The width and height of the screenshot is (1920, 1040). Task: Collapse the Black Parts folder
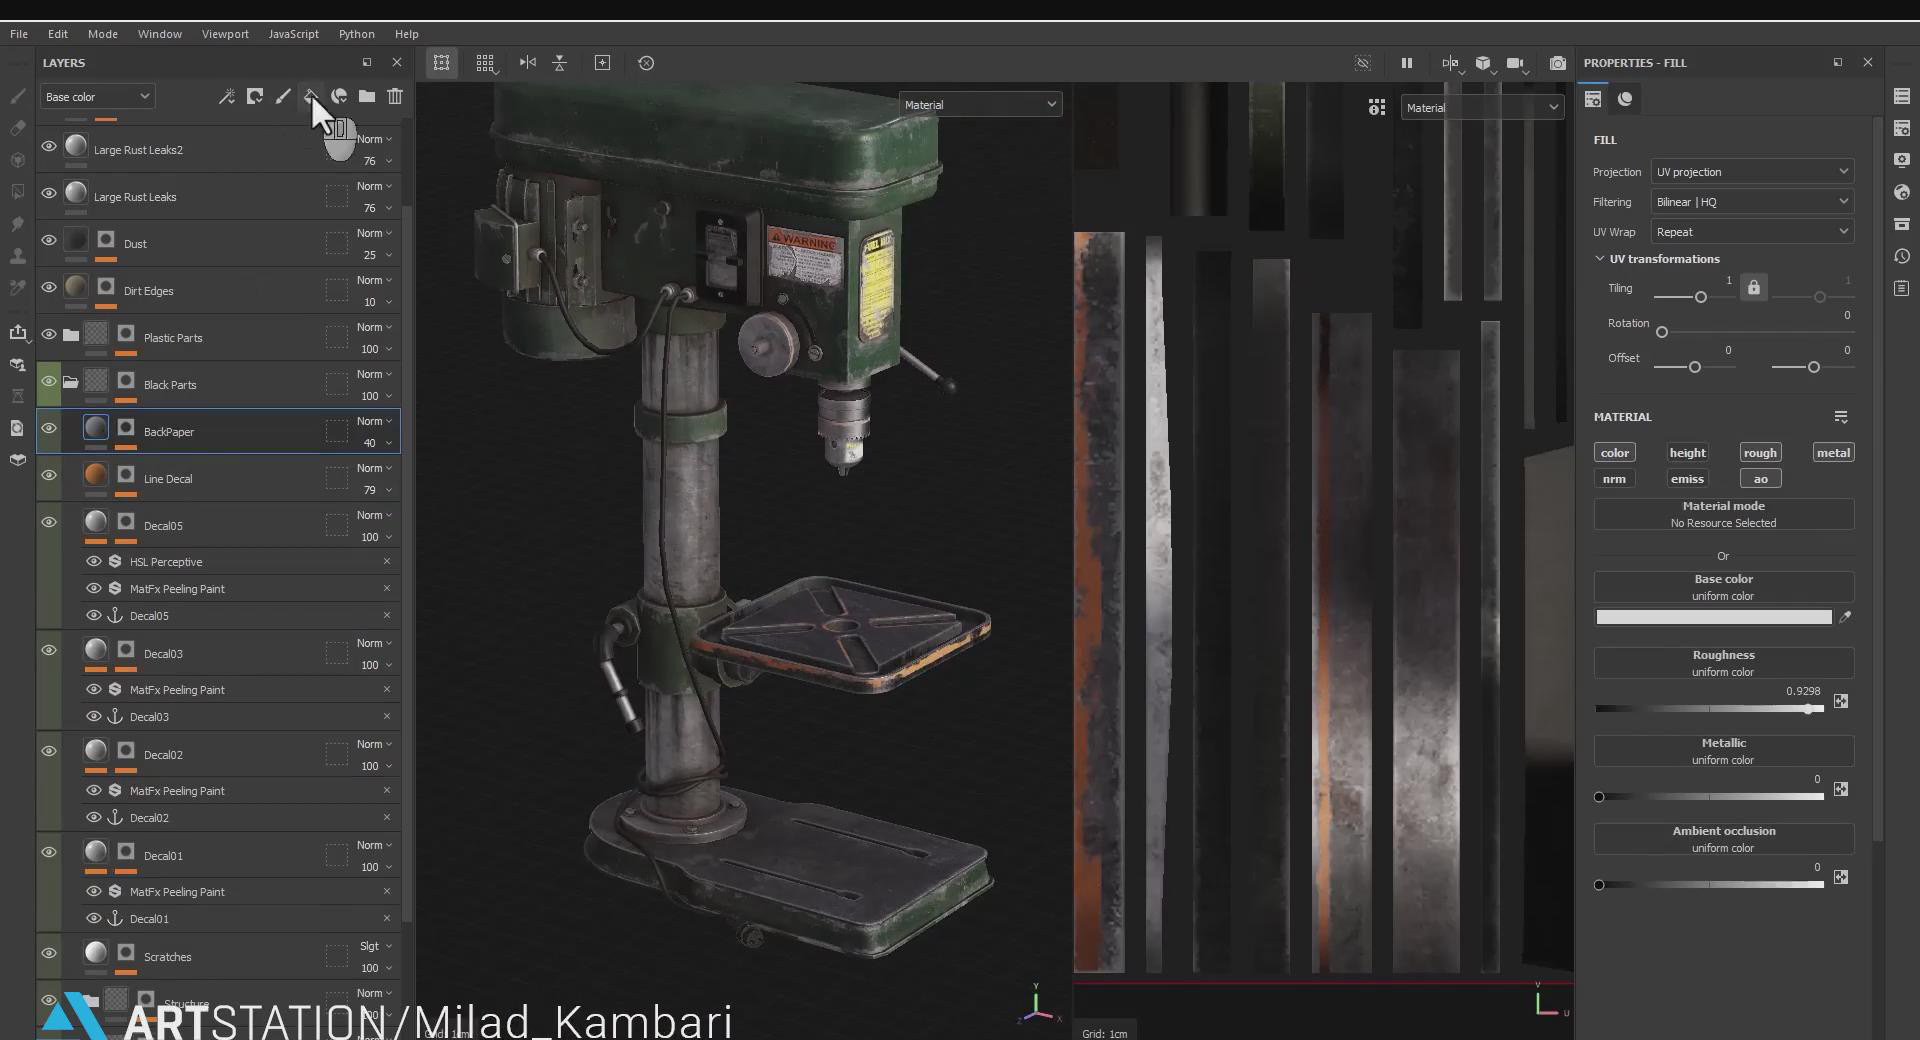70,381
